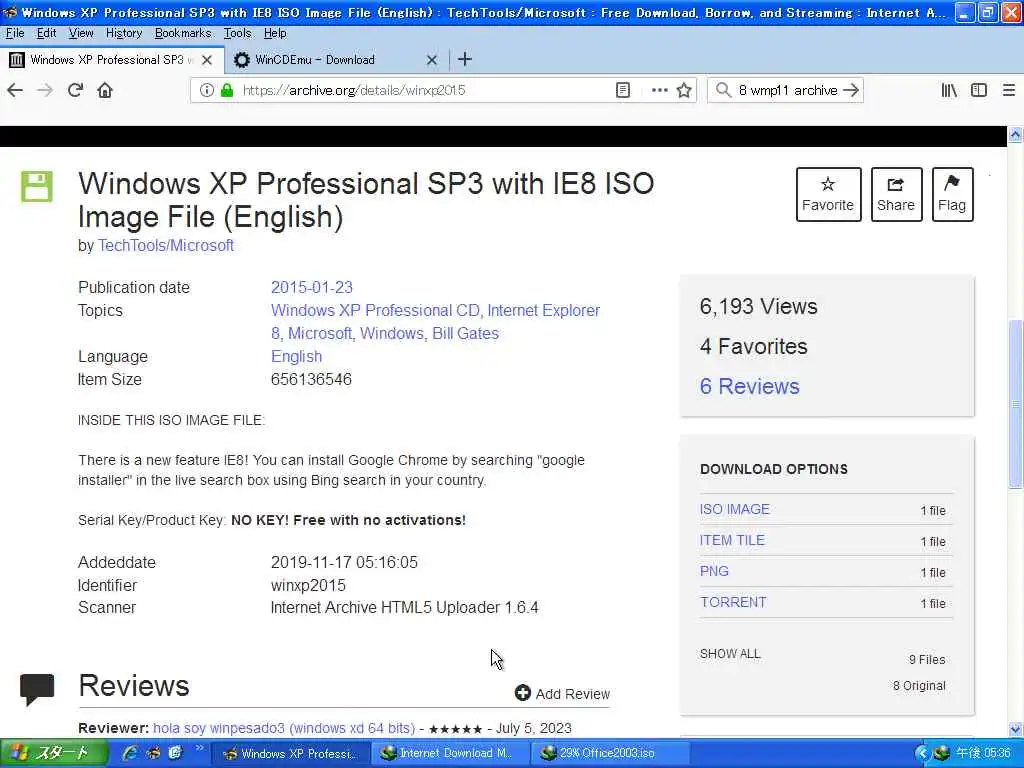Close the Windows XP Professional SP3 tab
Screen dimensions: 1024x768
[x=207, y=60]
